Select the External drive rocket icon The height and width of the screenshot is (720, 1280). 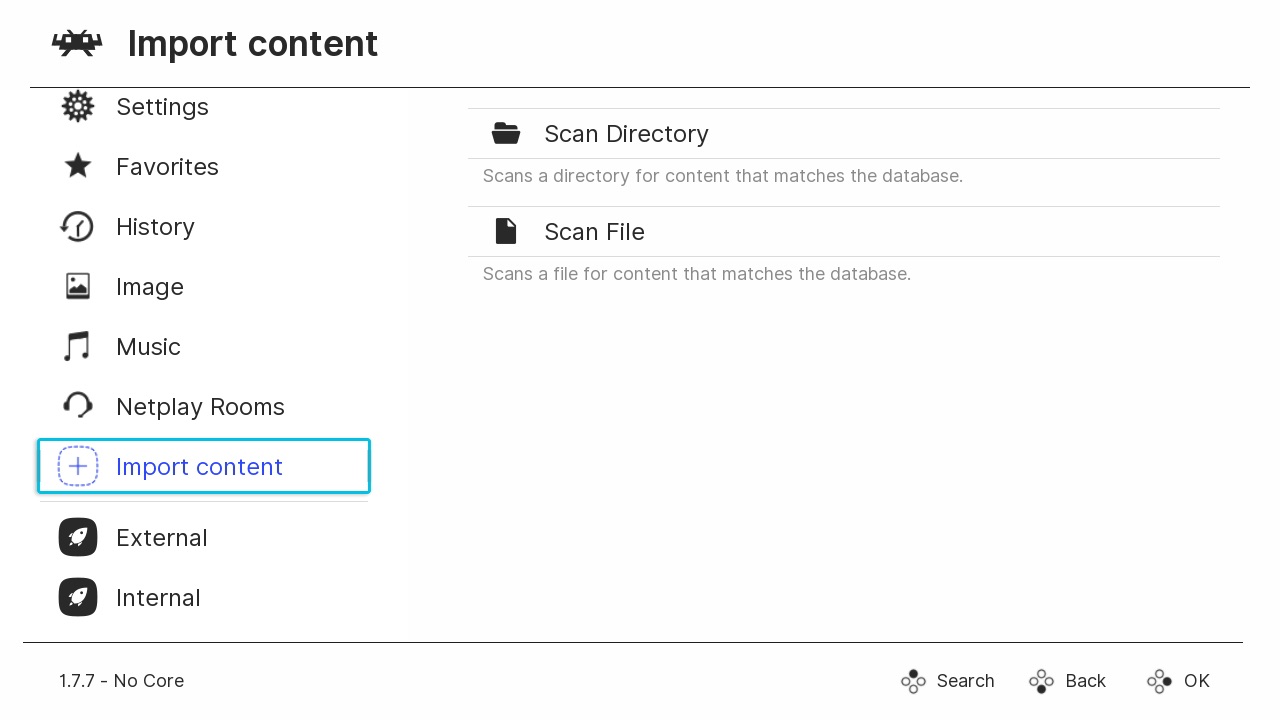78,537
